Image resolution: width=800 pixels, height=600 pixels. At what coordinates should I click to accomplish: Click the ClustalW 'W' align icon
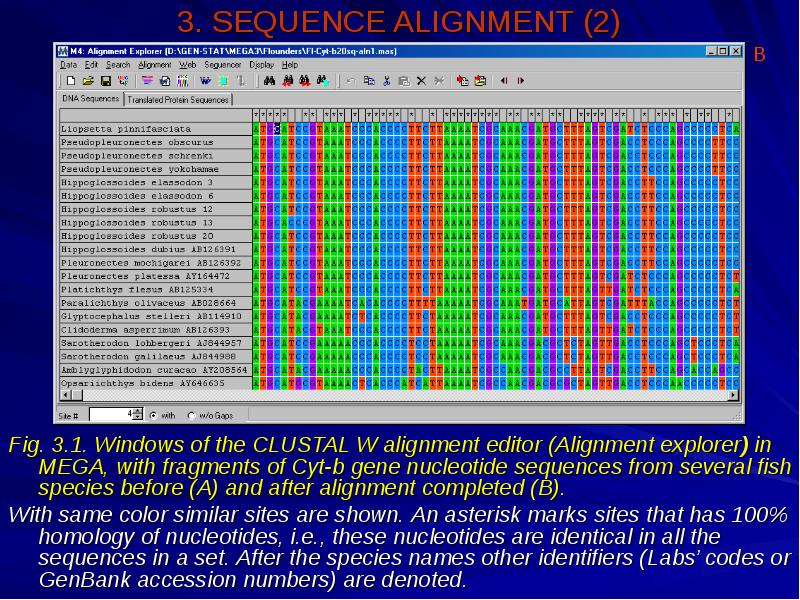tap(205, 80)
